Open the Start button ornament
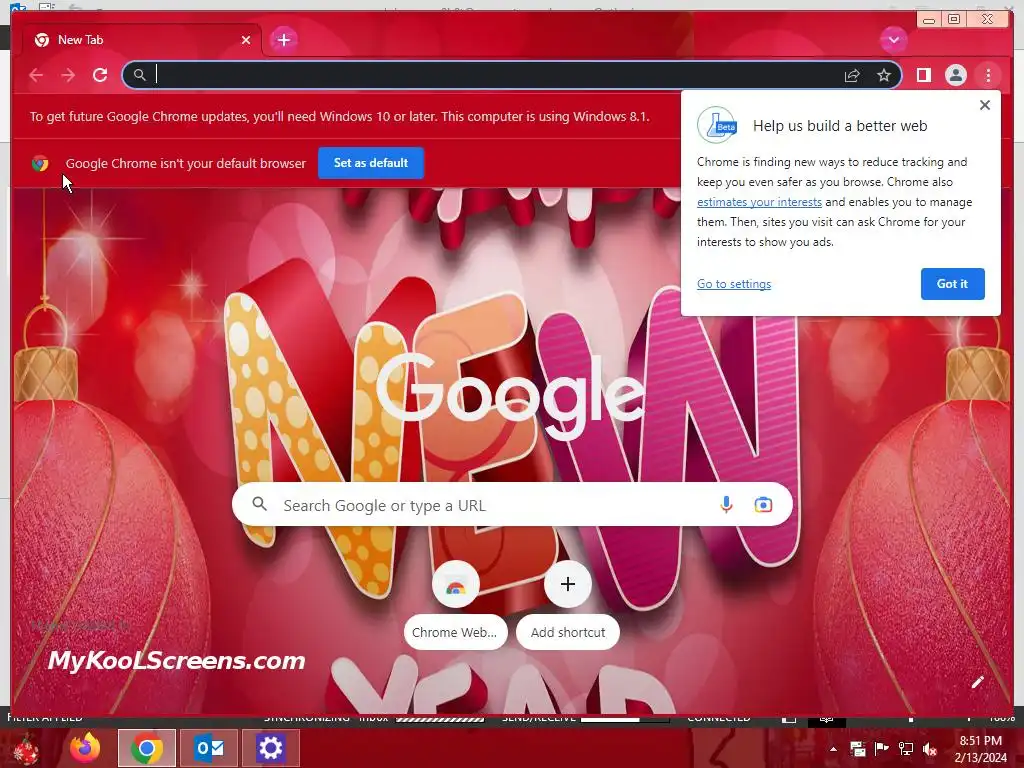 [x=25, y=750]
